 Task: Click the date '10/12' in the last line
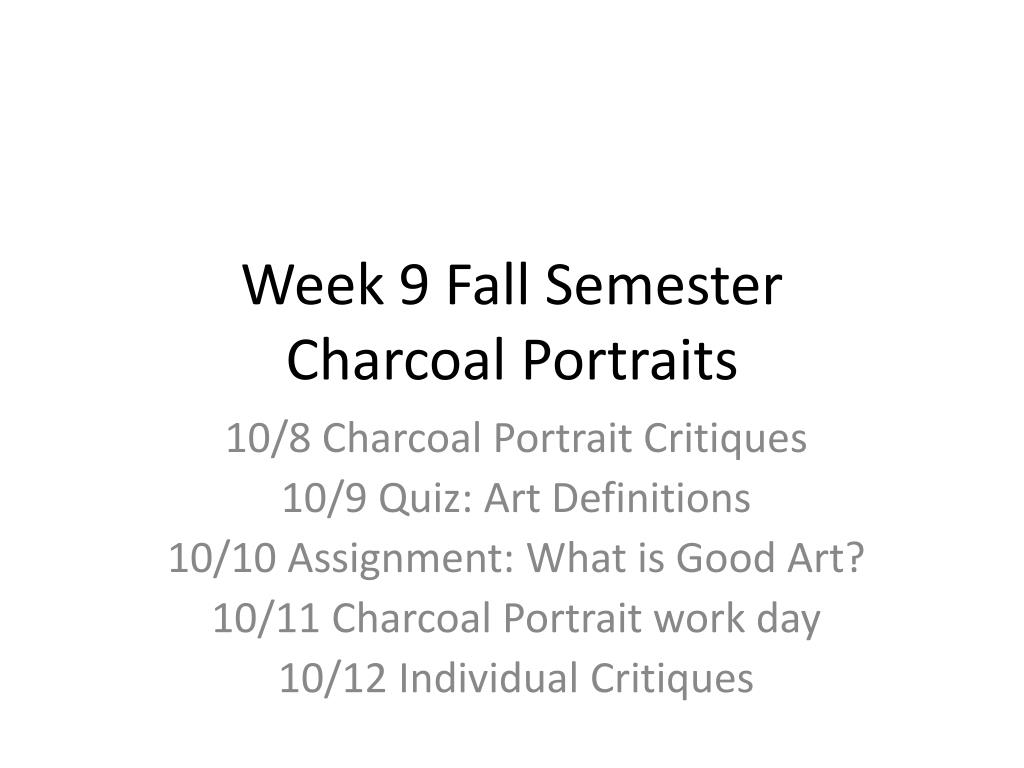click(332, 678)
